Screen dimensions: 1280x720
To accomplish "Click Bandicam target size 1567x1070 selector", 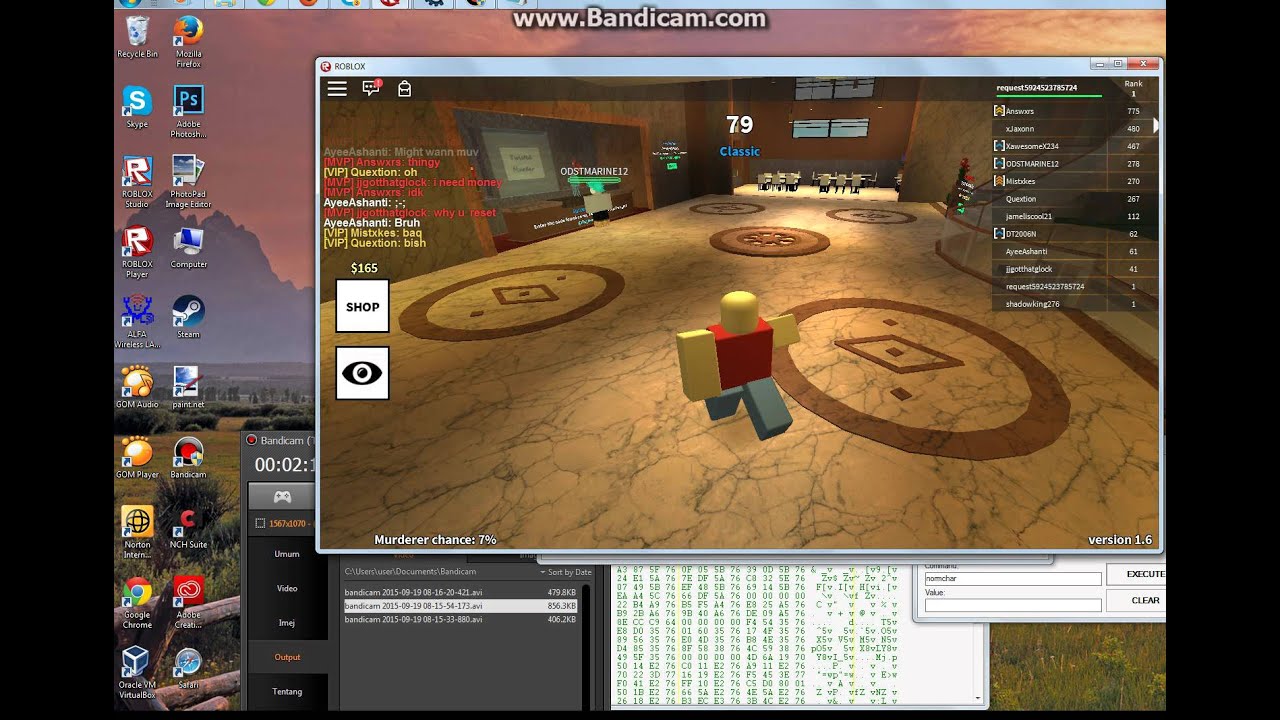I will [284, 523].
